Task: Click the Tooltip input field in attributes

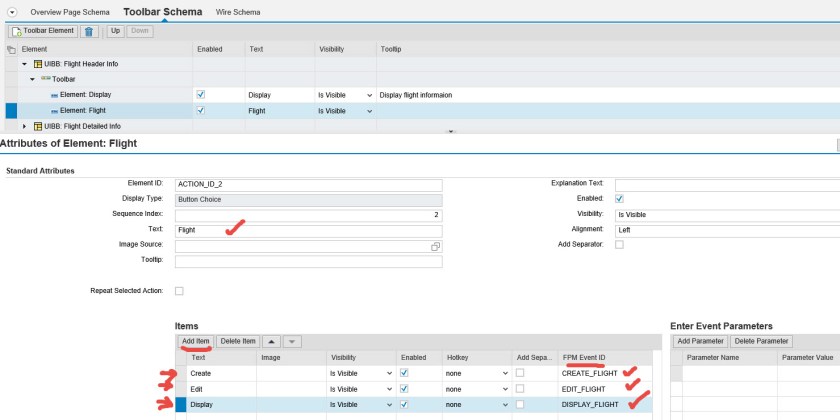Action: (308, 261)
